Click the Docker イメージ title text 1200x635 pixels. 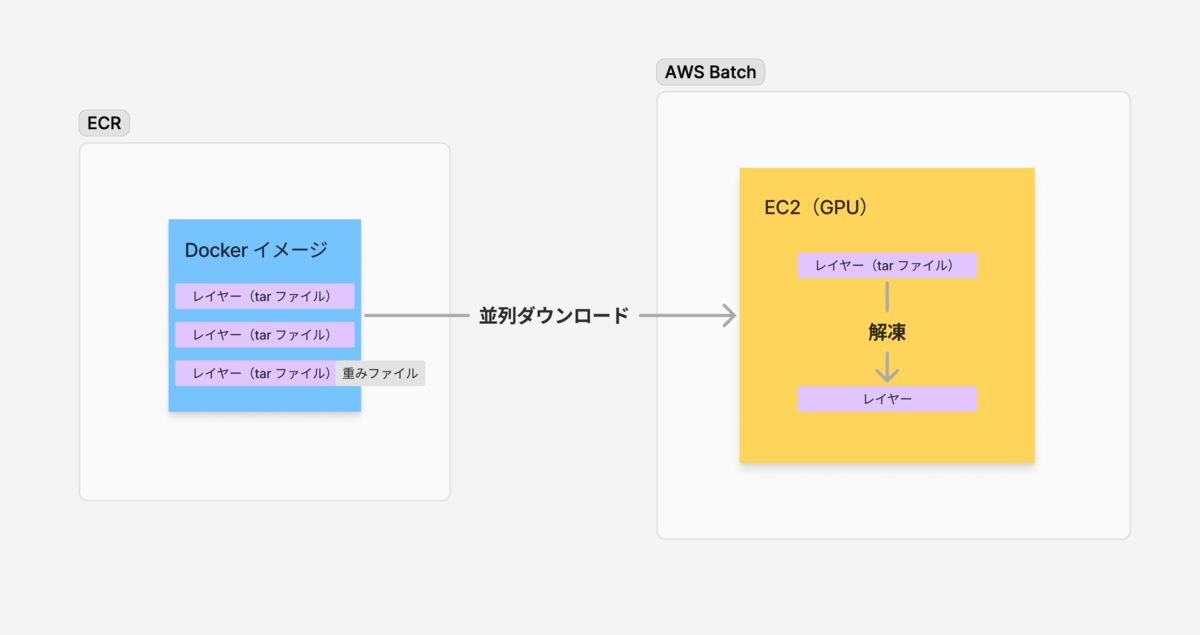coord(256,250)
